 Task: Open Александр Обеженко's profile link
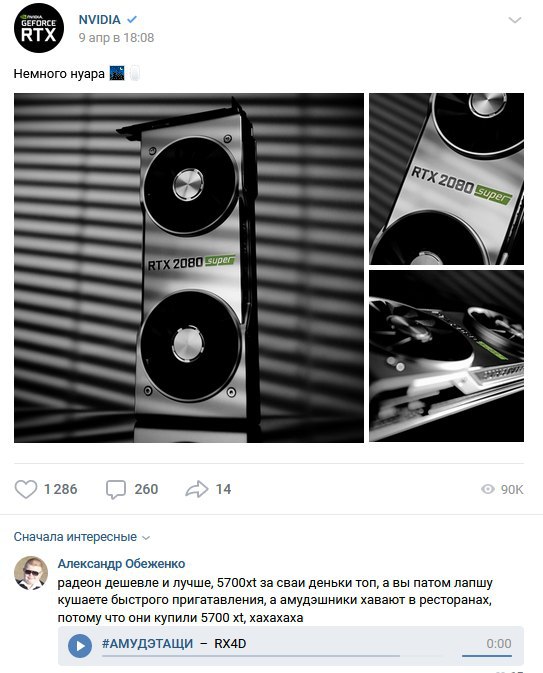click(121, 564)
